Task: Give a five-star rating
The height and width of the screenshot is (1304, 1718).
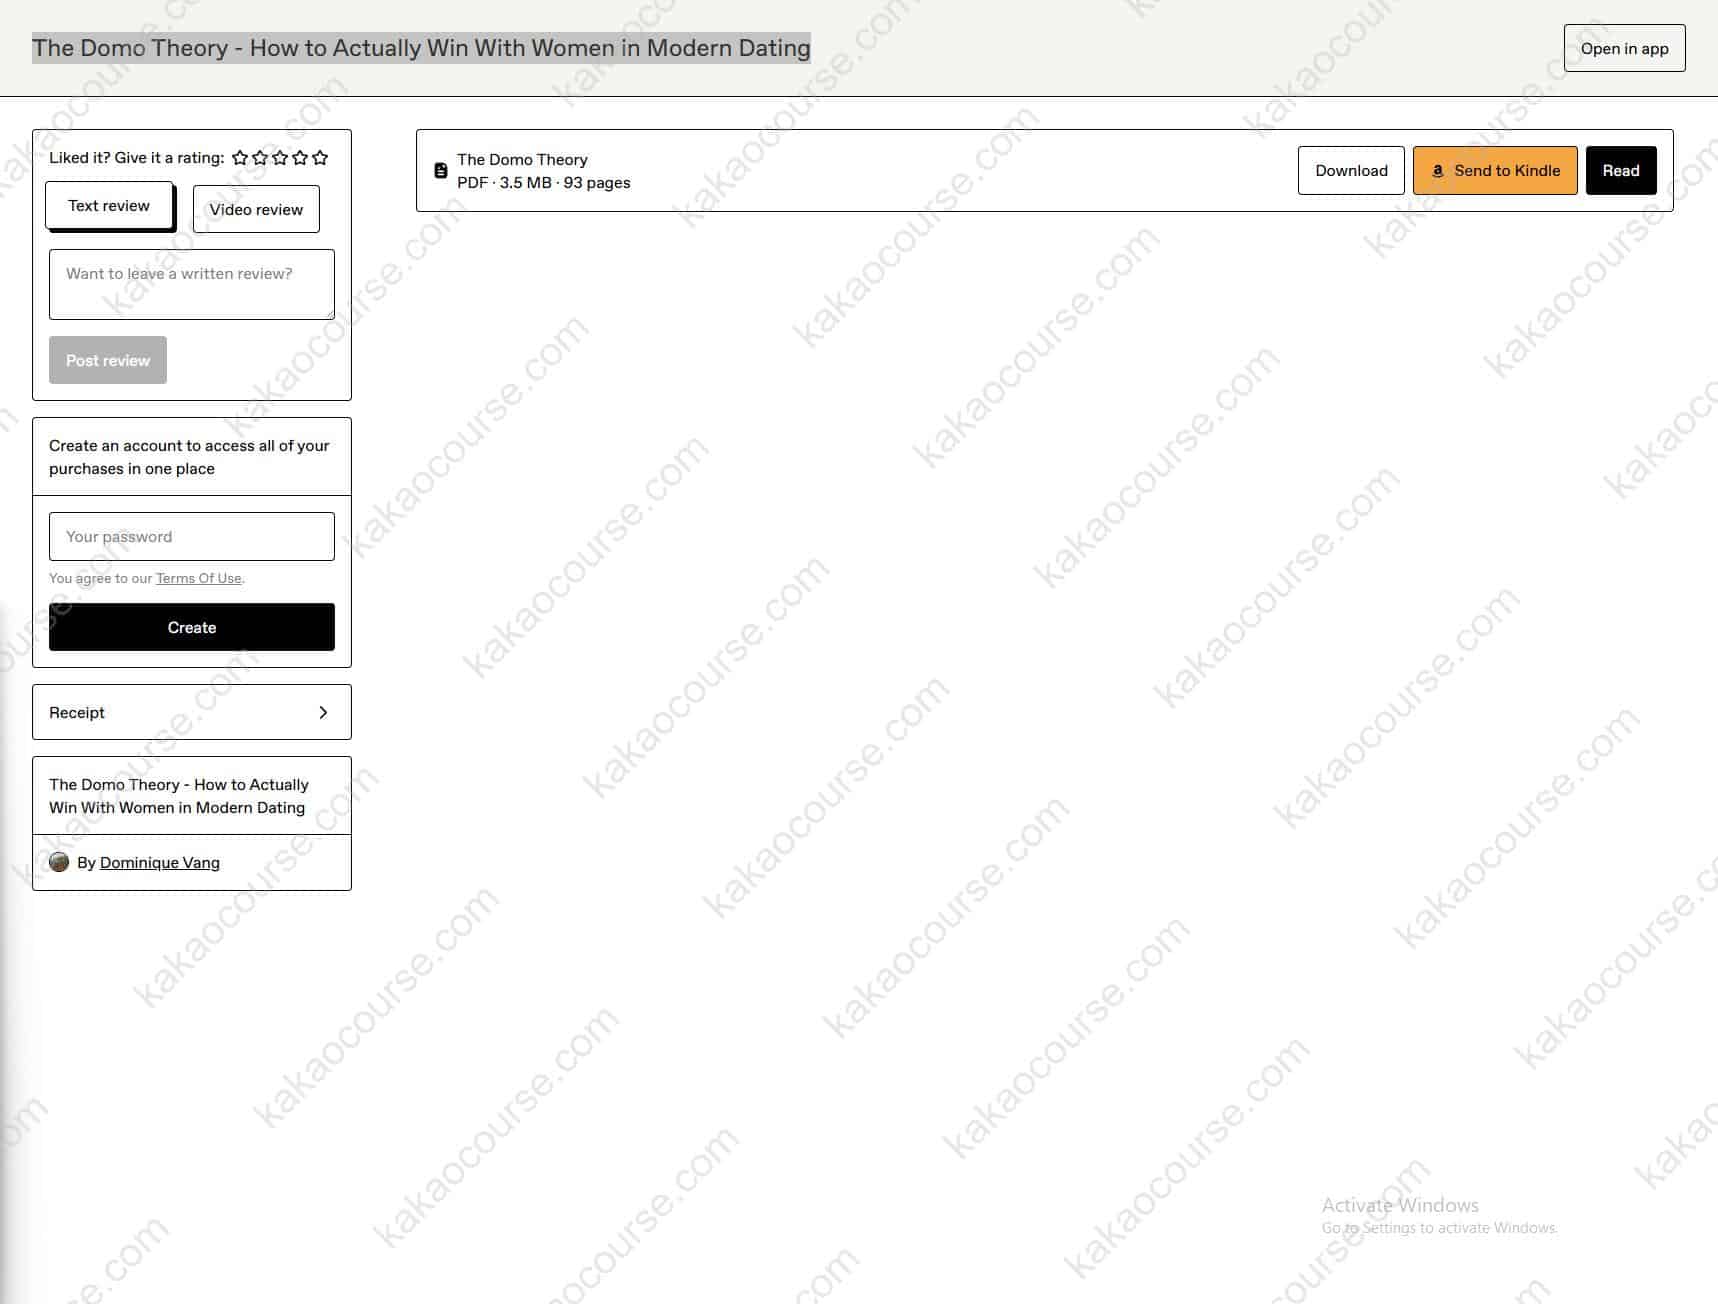Action: click(320, 158)
